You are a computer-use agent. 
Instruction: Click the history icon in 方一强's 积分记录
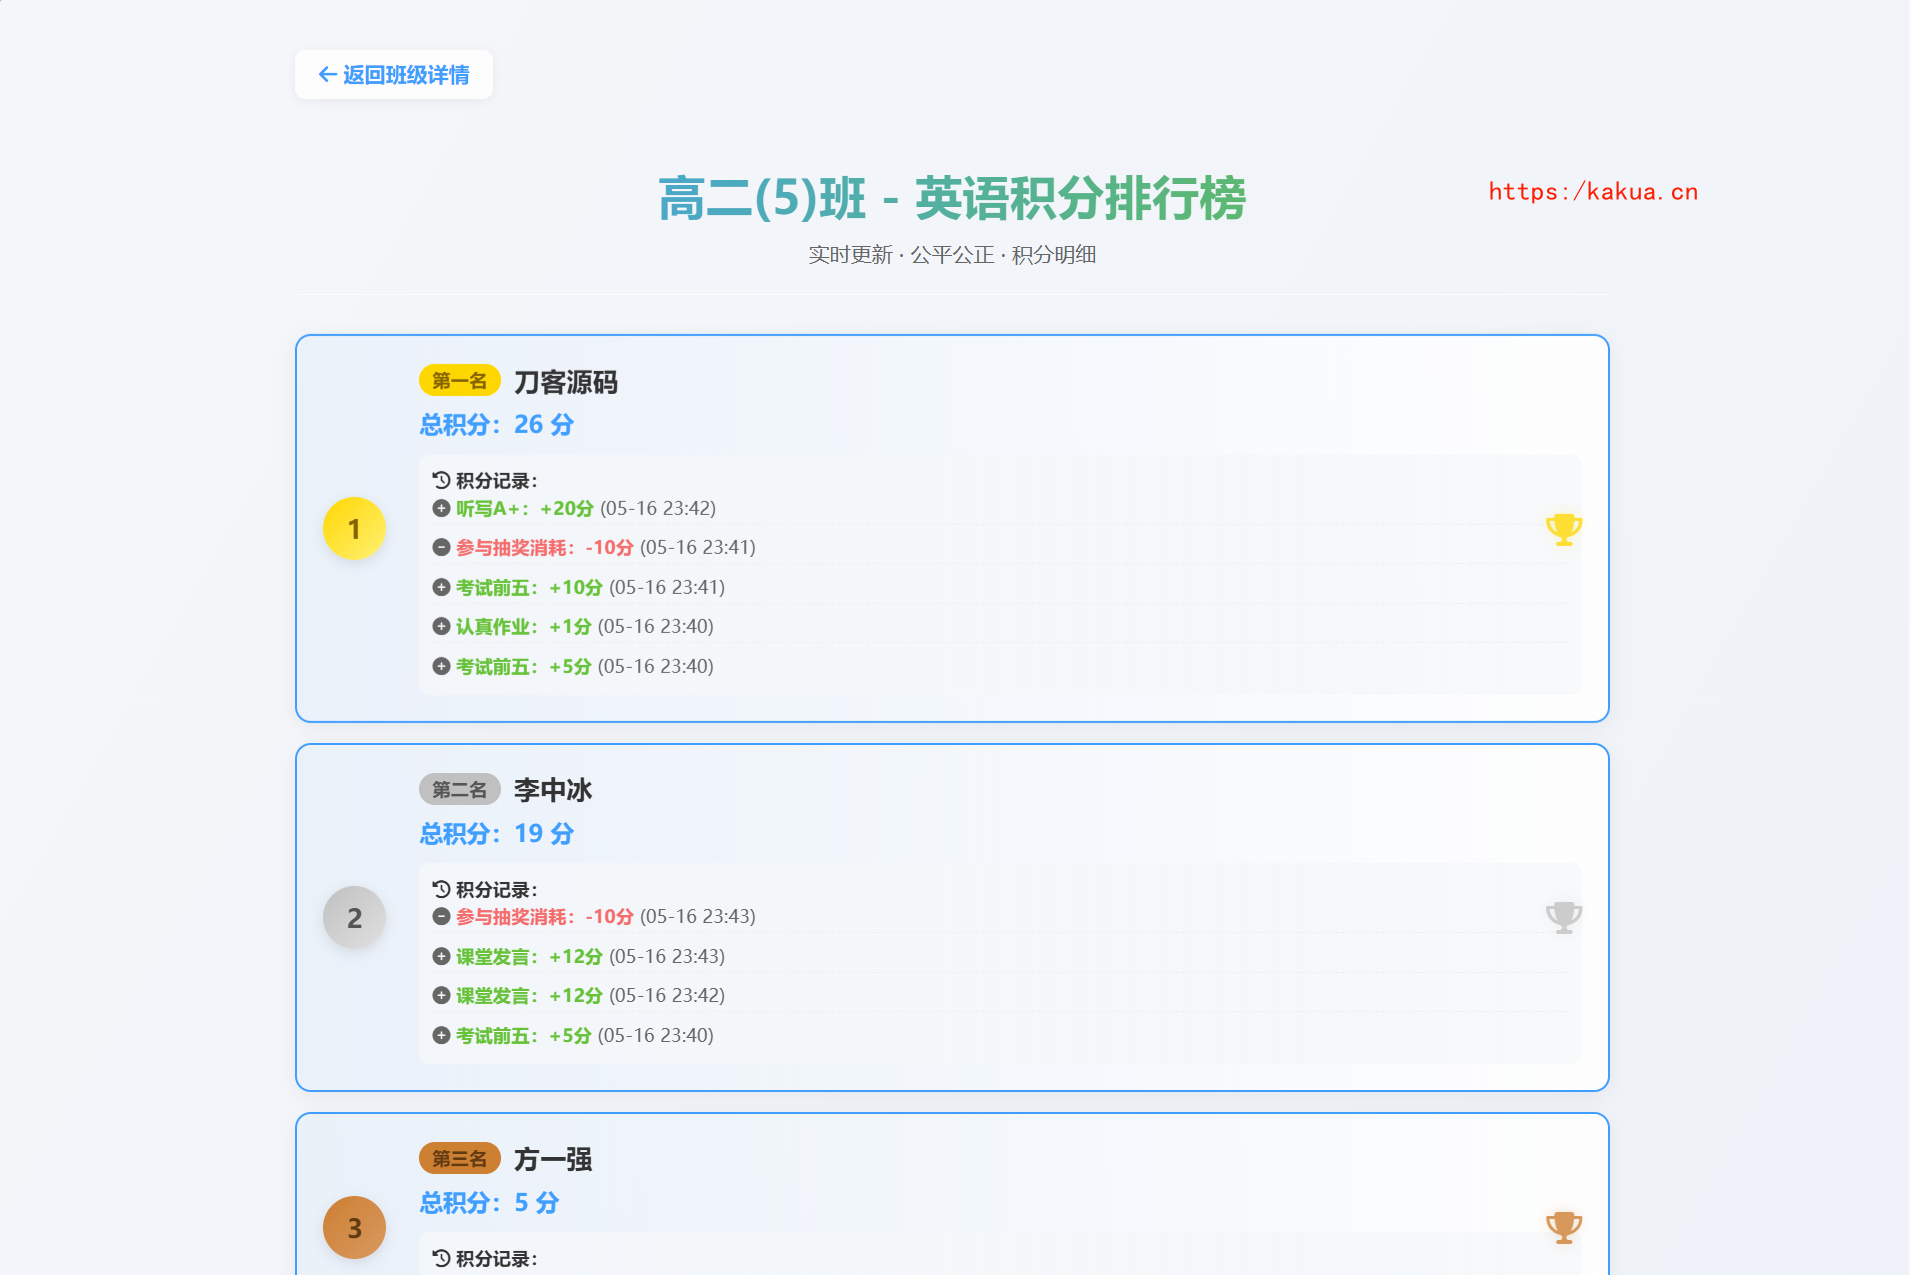coord(441,1258)
